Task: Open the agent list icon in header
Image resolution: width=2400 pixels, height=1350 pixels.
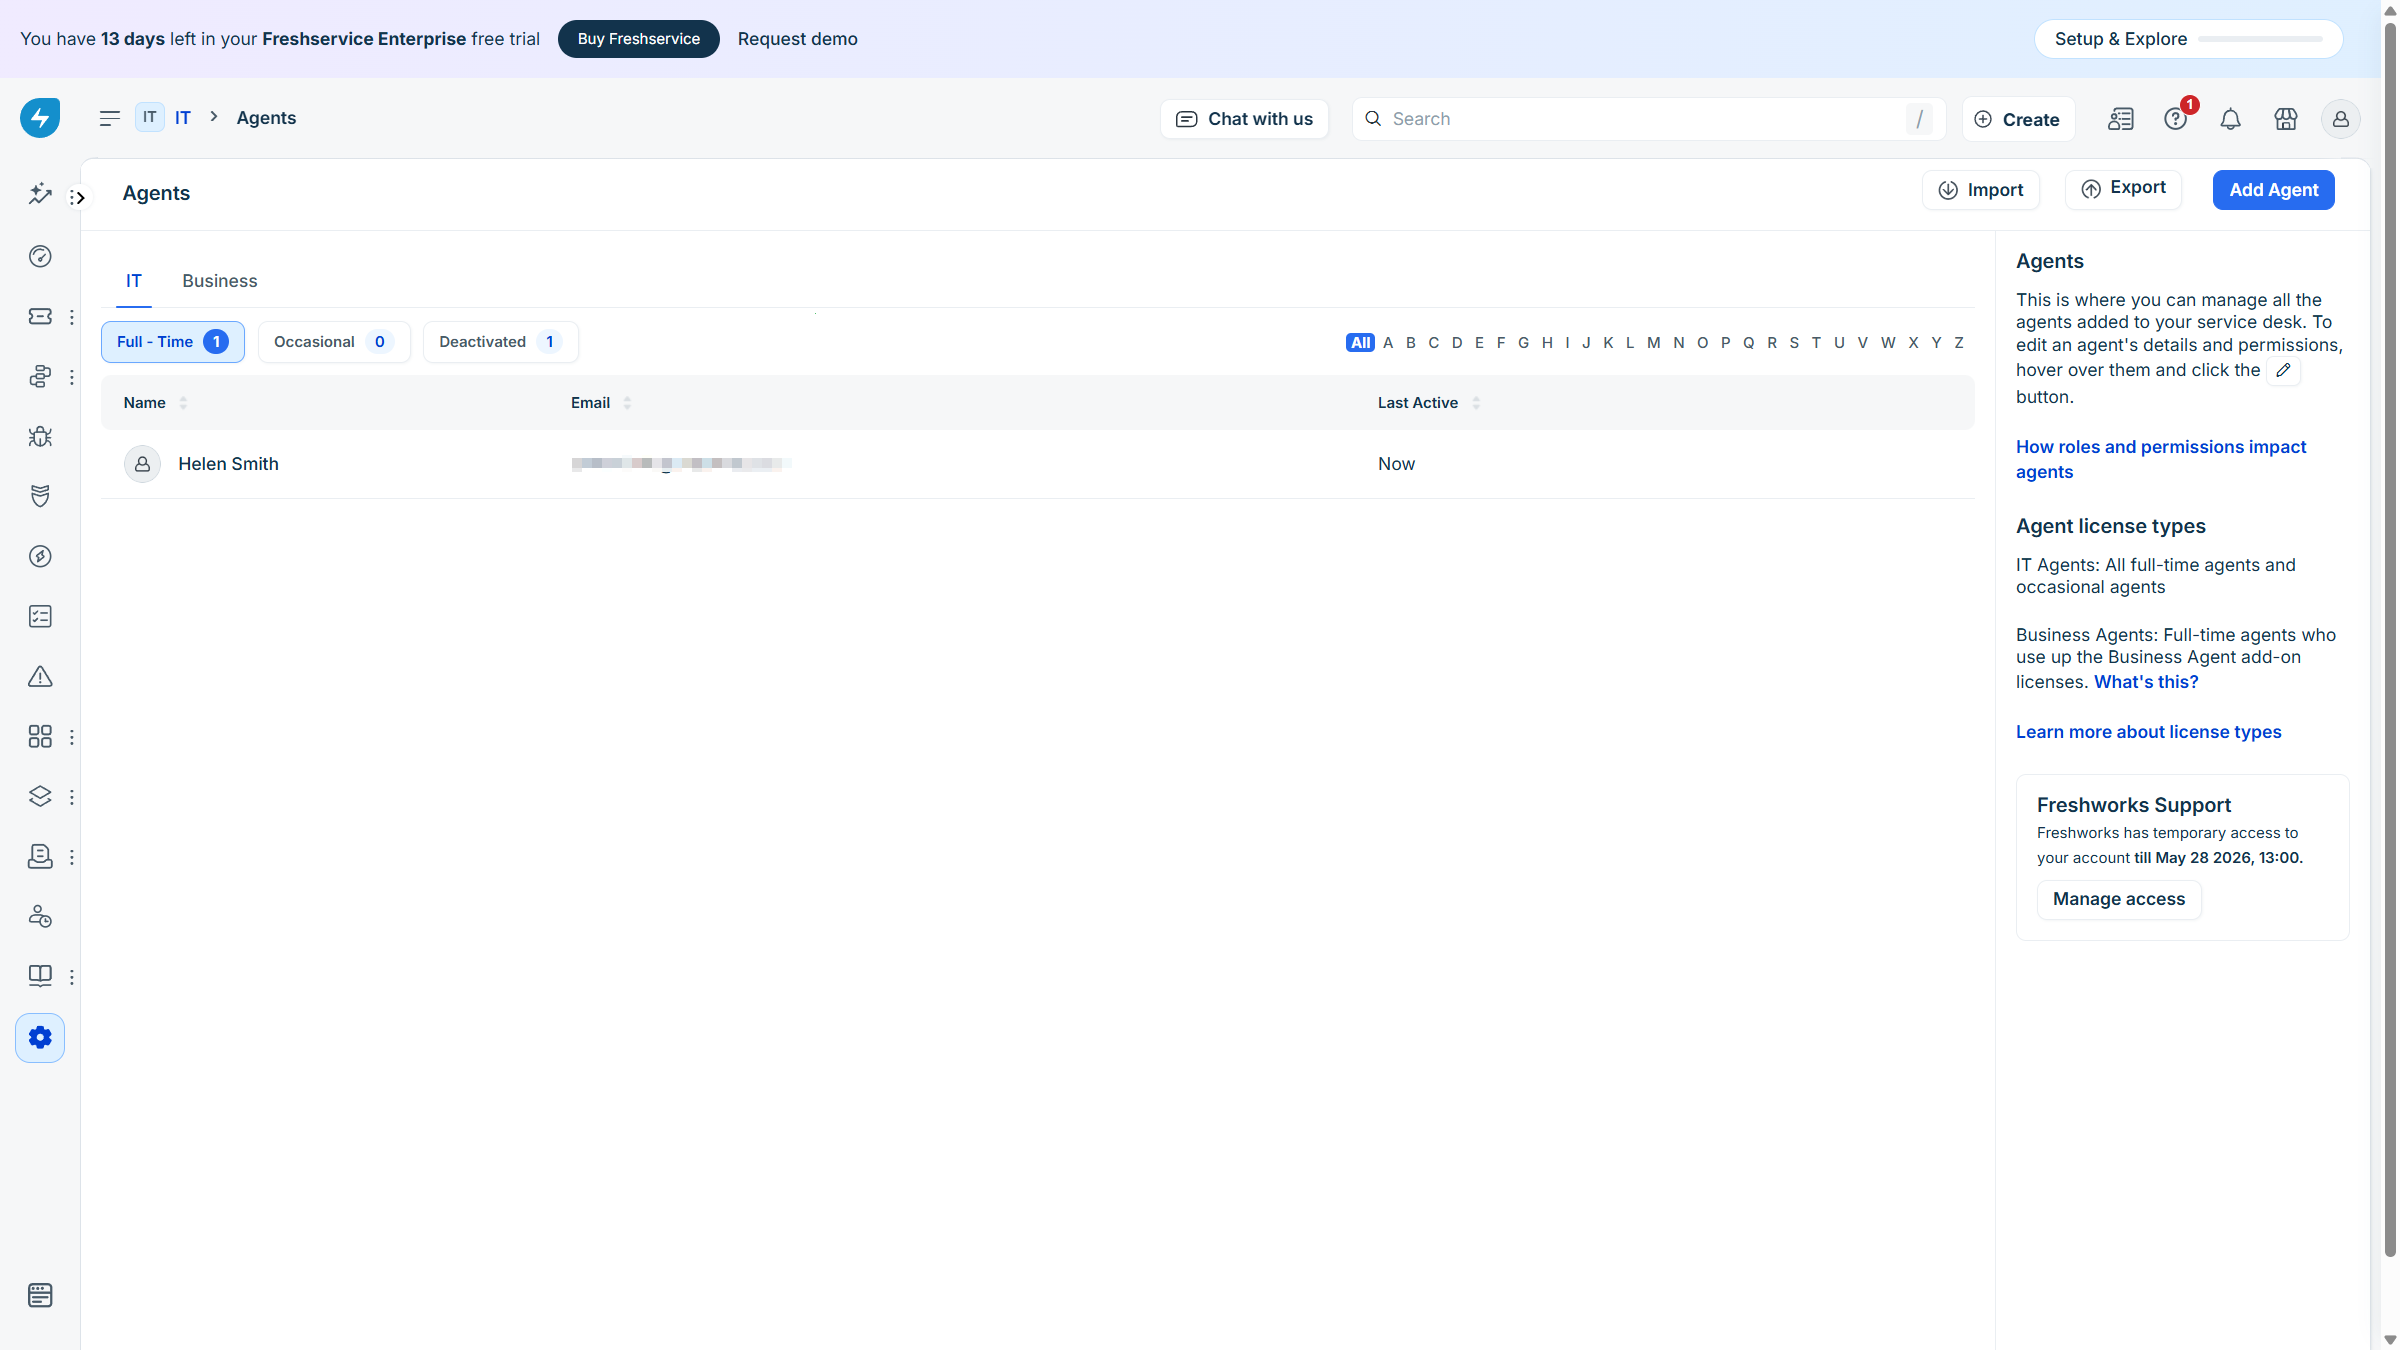Action: pyautogui.click(x=2121, y=119)
